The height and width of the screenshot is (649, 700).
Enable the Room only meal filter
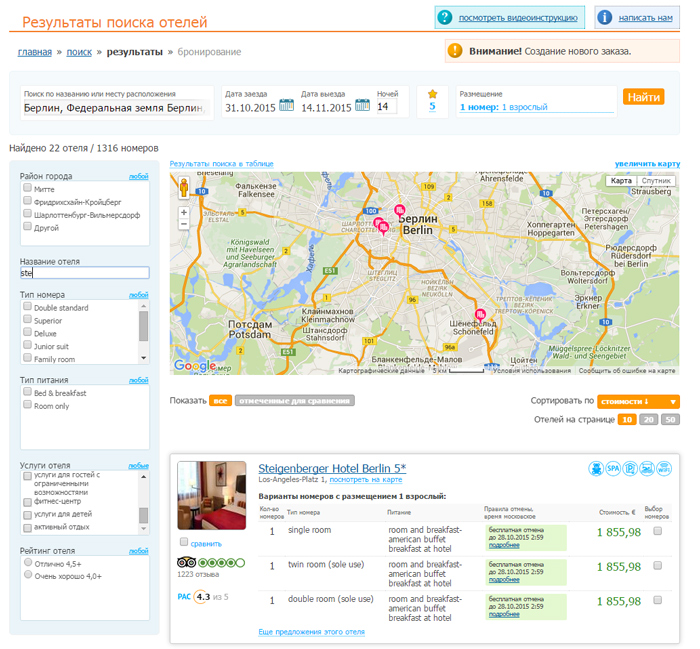click(28, 404)
